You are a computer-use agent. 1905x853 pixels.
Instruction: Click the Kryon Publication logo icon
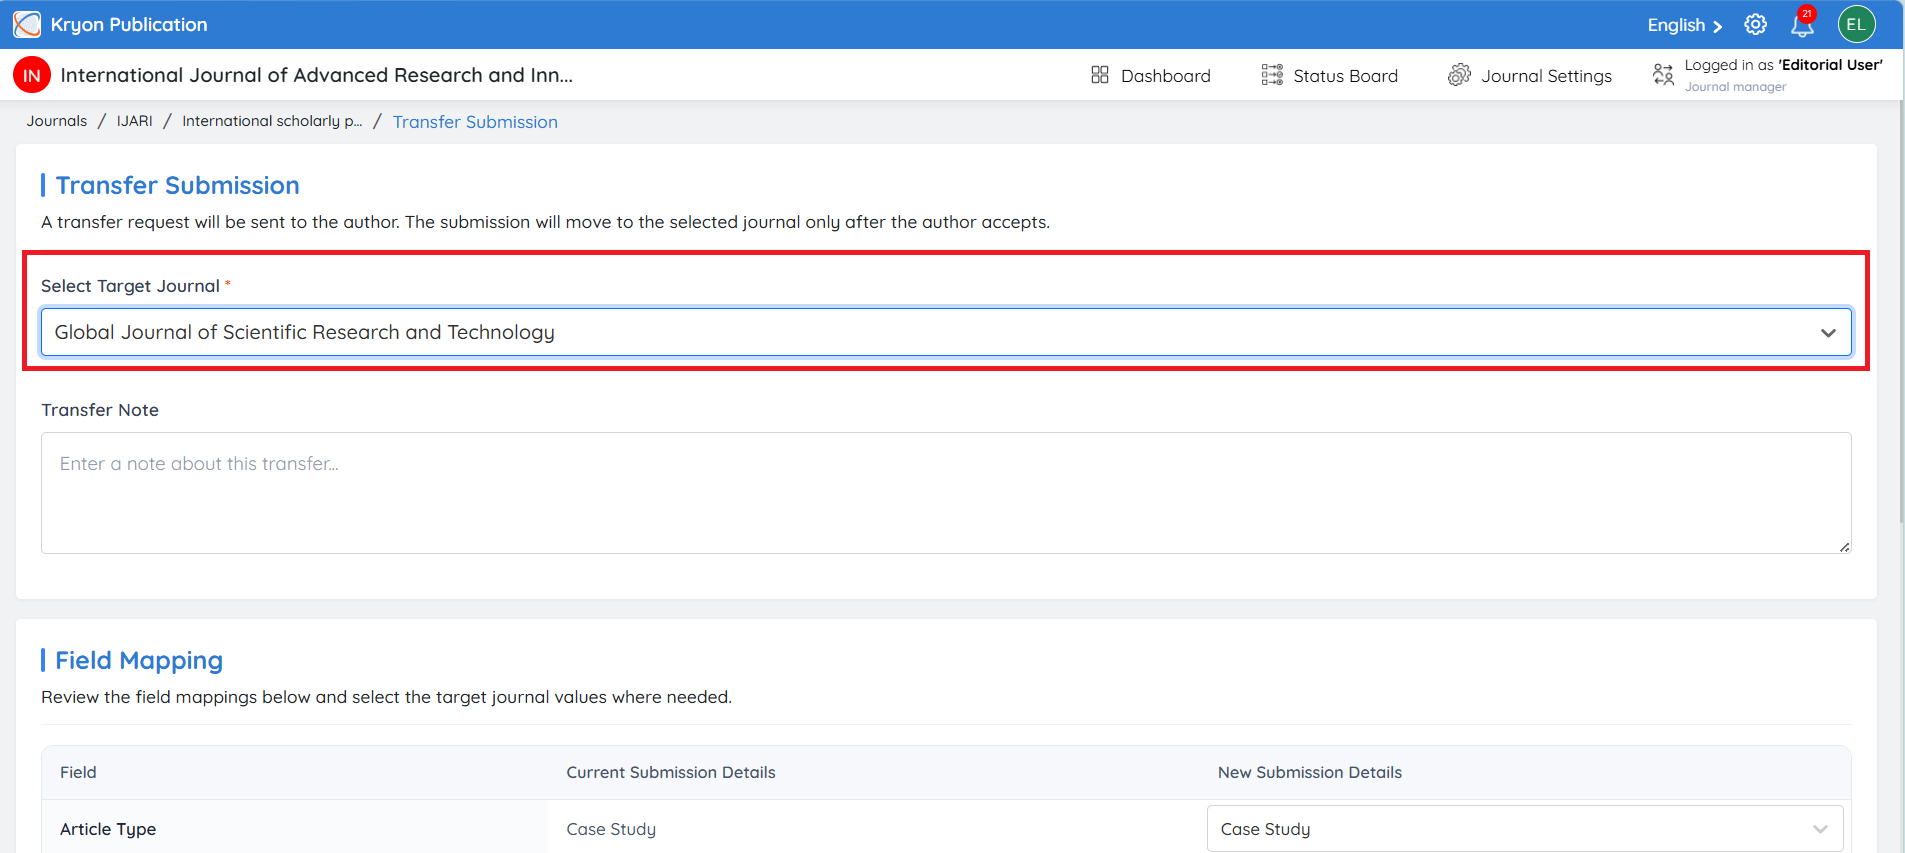27,24
